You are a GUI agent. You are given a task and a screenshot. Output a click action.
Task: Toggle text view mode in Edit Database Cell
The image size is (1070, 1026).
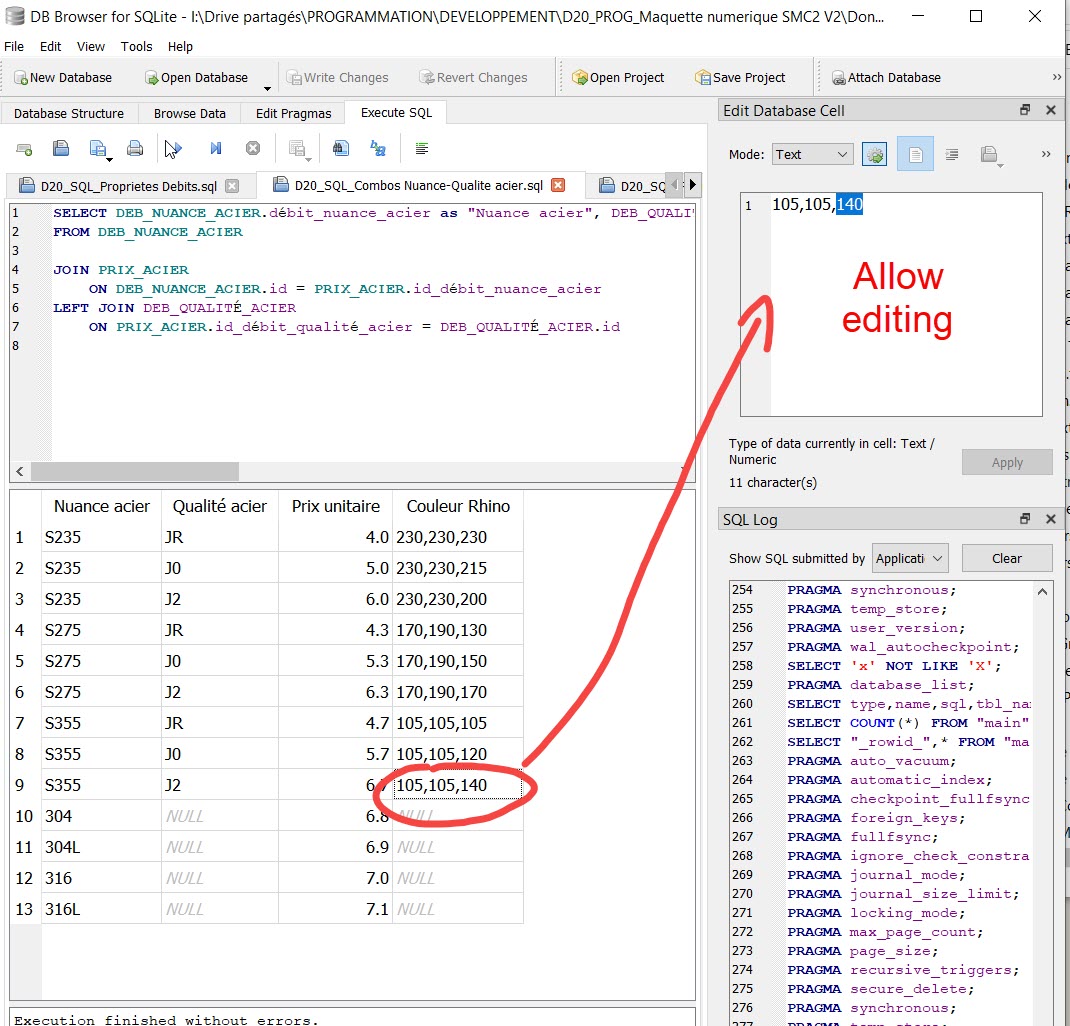coord(915,154)
